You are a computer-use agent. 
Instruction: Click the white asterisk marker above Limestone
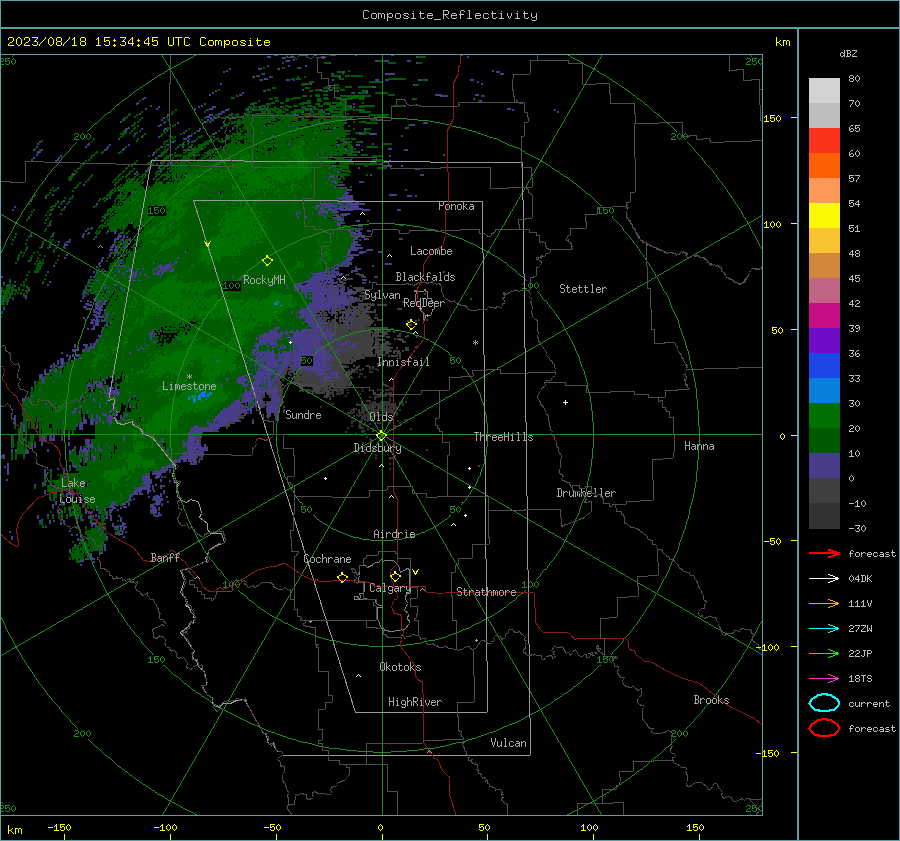[189, 377]
